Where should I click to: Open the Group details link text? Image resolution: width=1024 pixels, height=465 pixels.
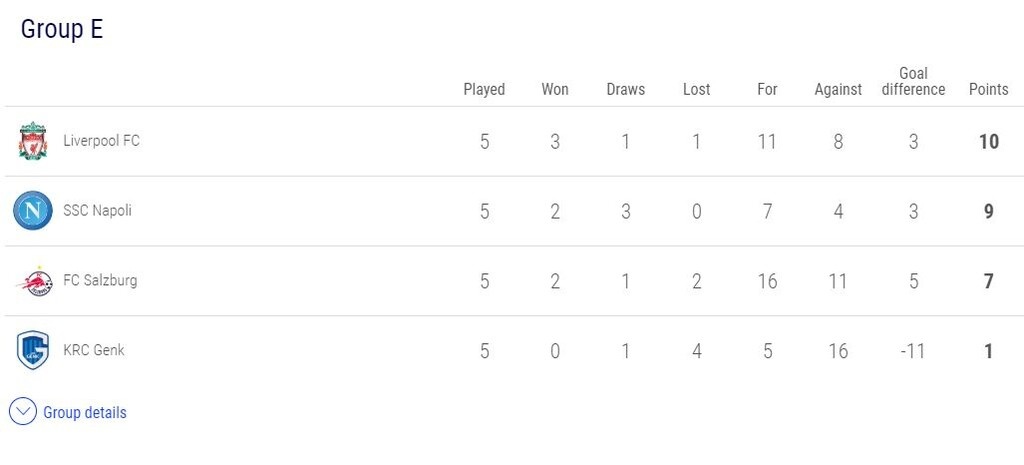pos(85,412)
